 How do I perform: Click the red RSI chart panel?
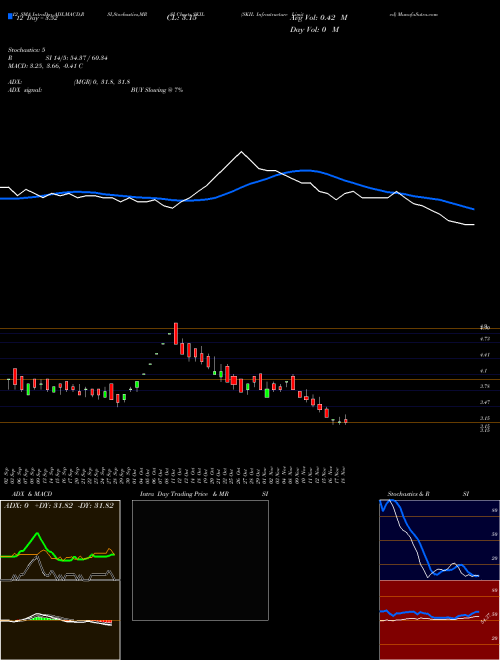pos(439,620)
